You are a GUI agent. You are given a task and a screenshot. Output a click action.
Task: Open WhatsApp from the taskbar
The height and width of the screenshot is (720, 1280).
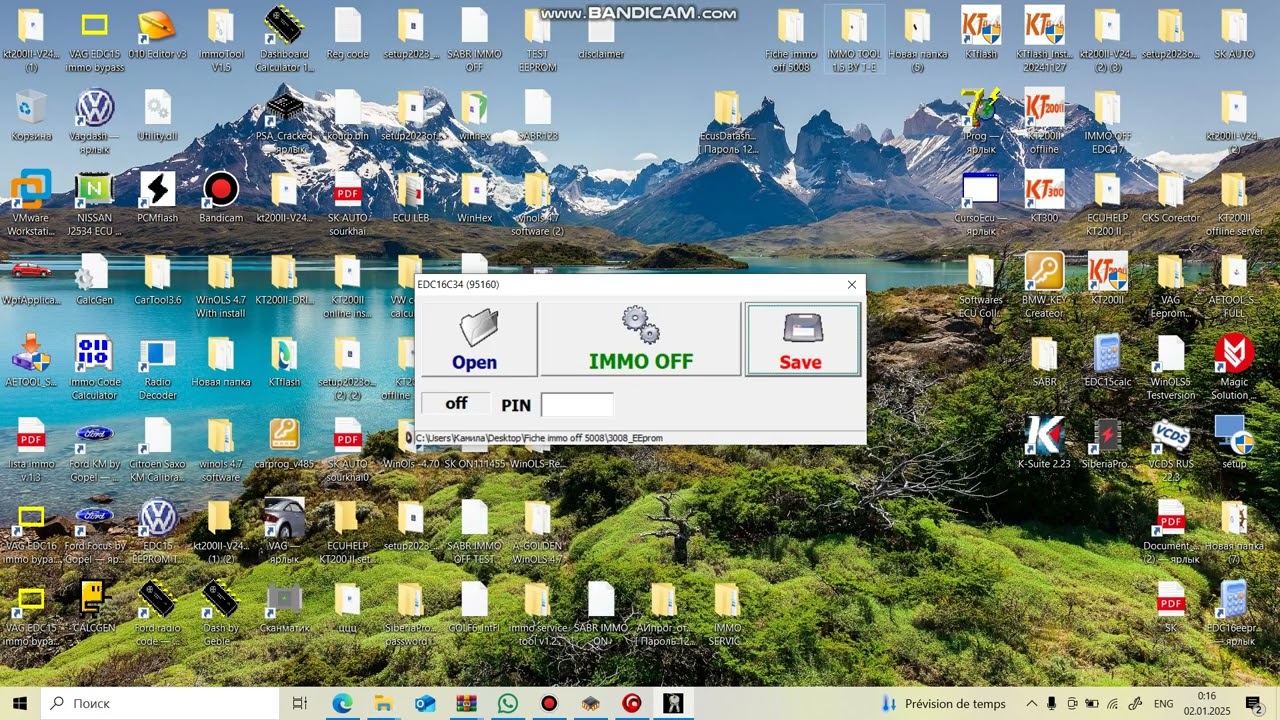508,703
